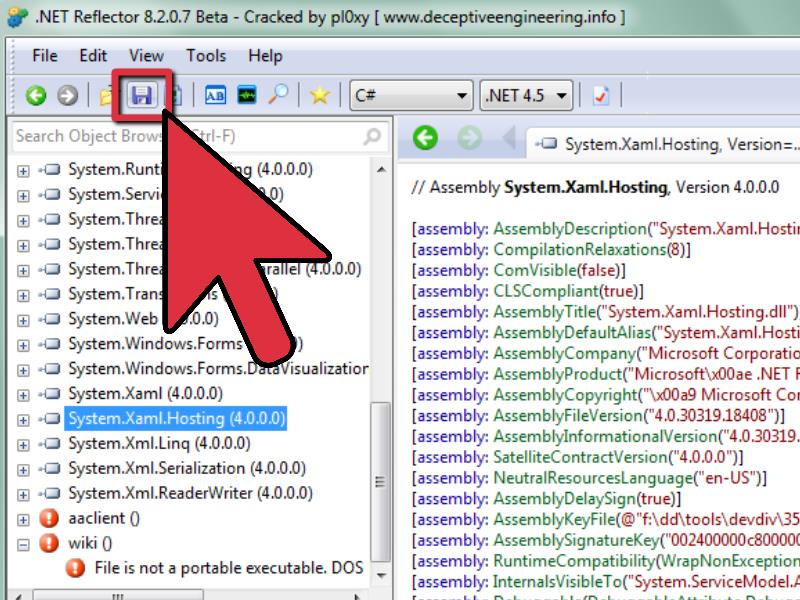Expand the System.Xml.Serialization node
The width and height of the screenshot is (800, 600).
[x=23, y=470]
